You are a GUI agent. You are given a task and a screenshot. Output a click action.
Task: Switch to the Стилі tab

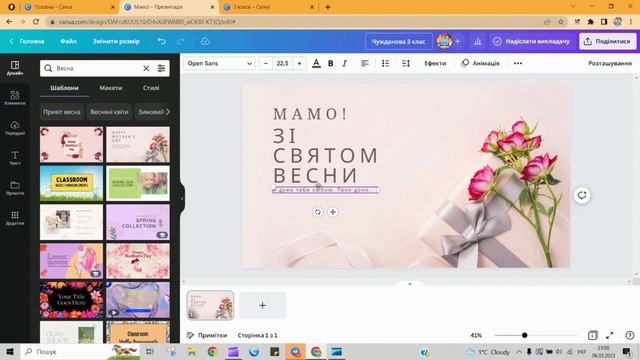(151, 88)
